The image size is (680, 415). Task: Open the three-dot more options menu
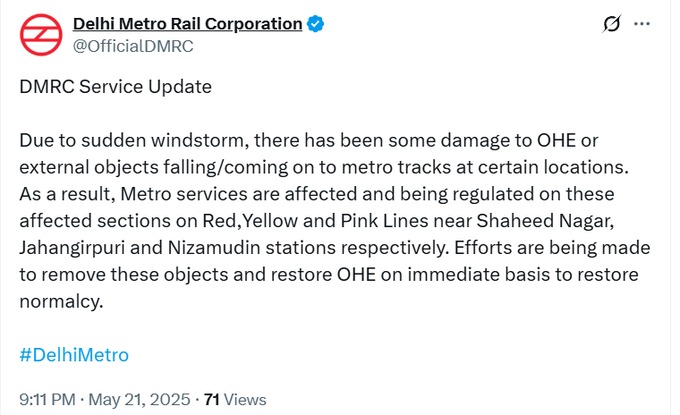point(642,24)
